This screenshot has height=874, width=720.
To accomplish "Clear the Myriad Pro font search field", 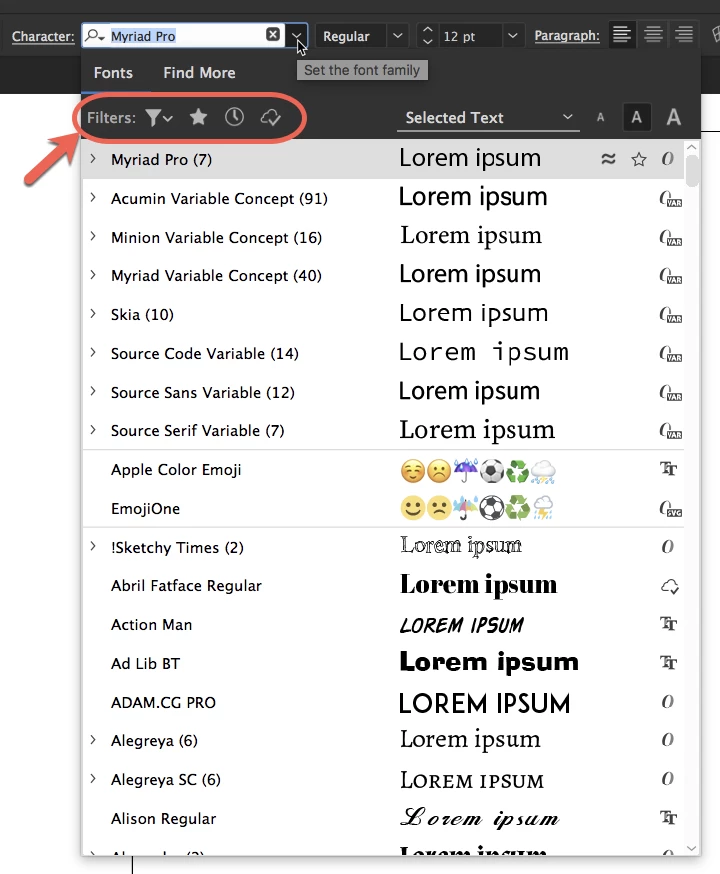I will 273,35.
